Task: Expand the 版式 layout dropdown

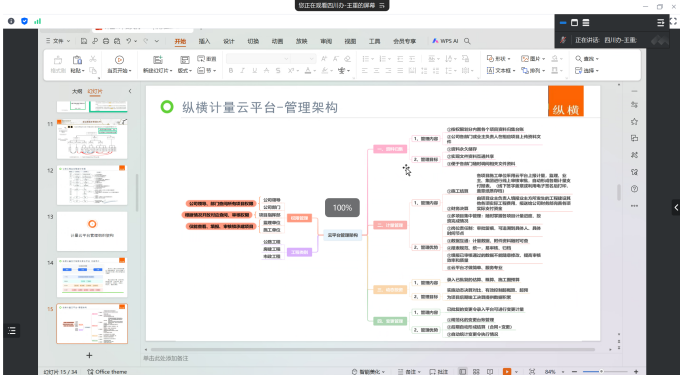Action: pos(185,70)
